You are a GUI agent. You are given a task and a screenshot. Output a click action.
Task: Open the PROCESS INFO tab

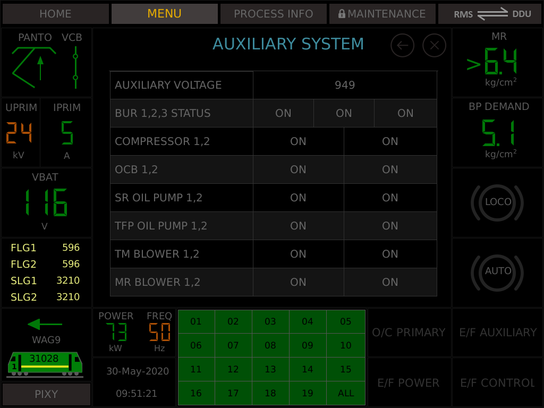click(273, 14)
